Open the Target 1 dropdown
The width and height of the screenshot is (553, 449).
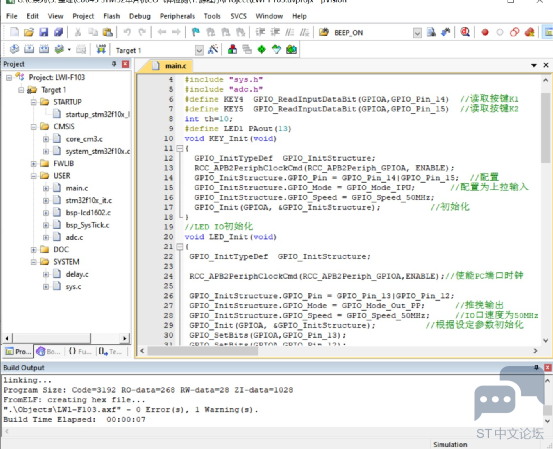tap(199, 50)
